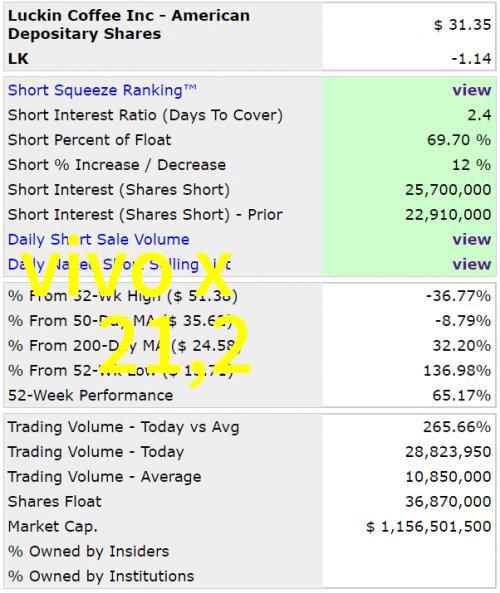Open the Daily Naked Short Selling link
Screen dimensions: 500x593
coord(120,264)
